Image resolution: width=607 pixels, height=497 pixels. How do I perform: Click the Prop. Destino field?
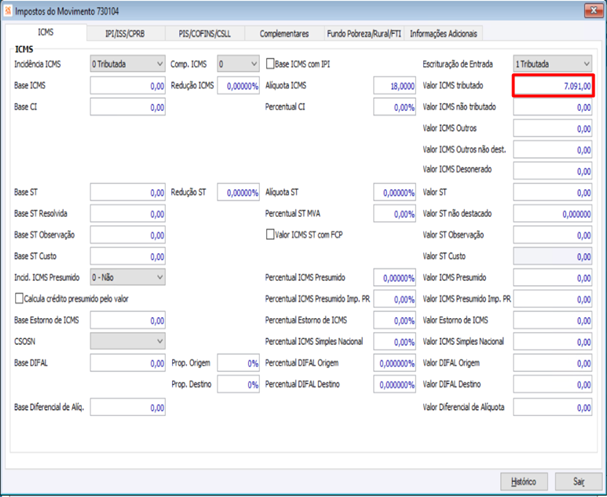(x=238, y=384)
